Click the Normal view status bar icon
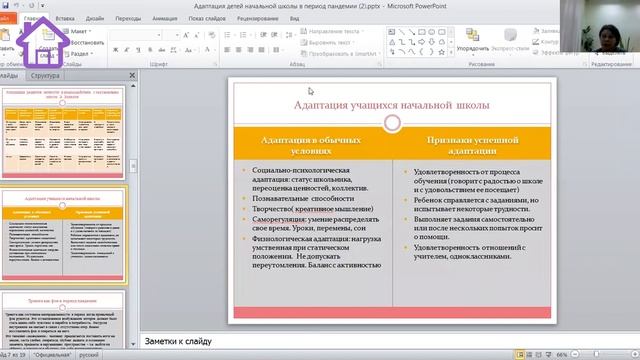The height and width of the screenshot is (360, 640). click(x=520, y=355)
